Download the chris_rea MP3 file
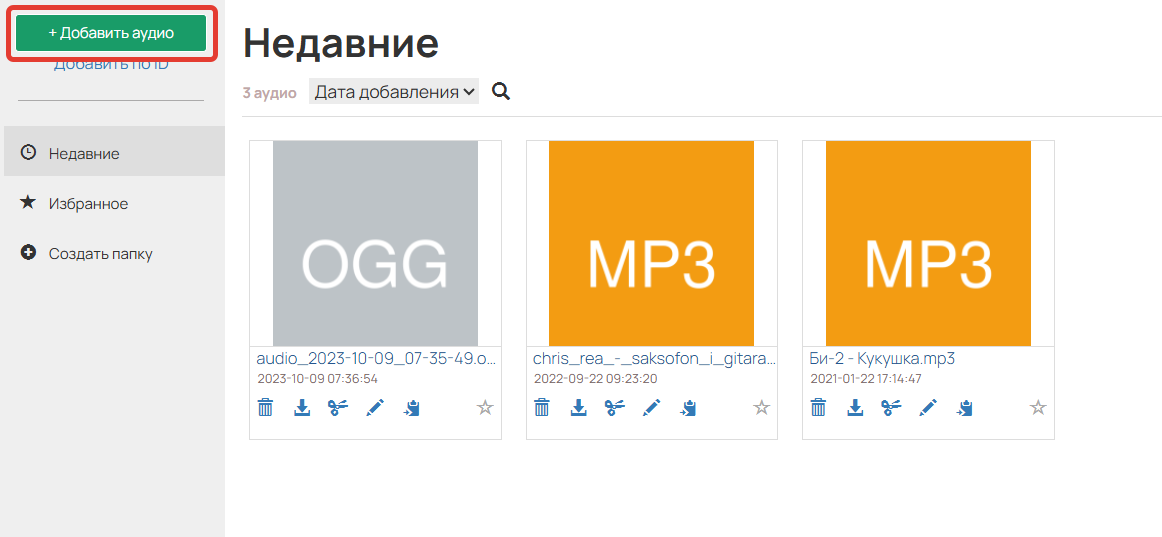 point(579,407)
